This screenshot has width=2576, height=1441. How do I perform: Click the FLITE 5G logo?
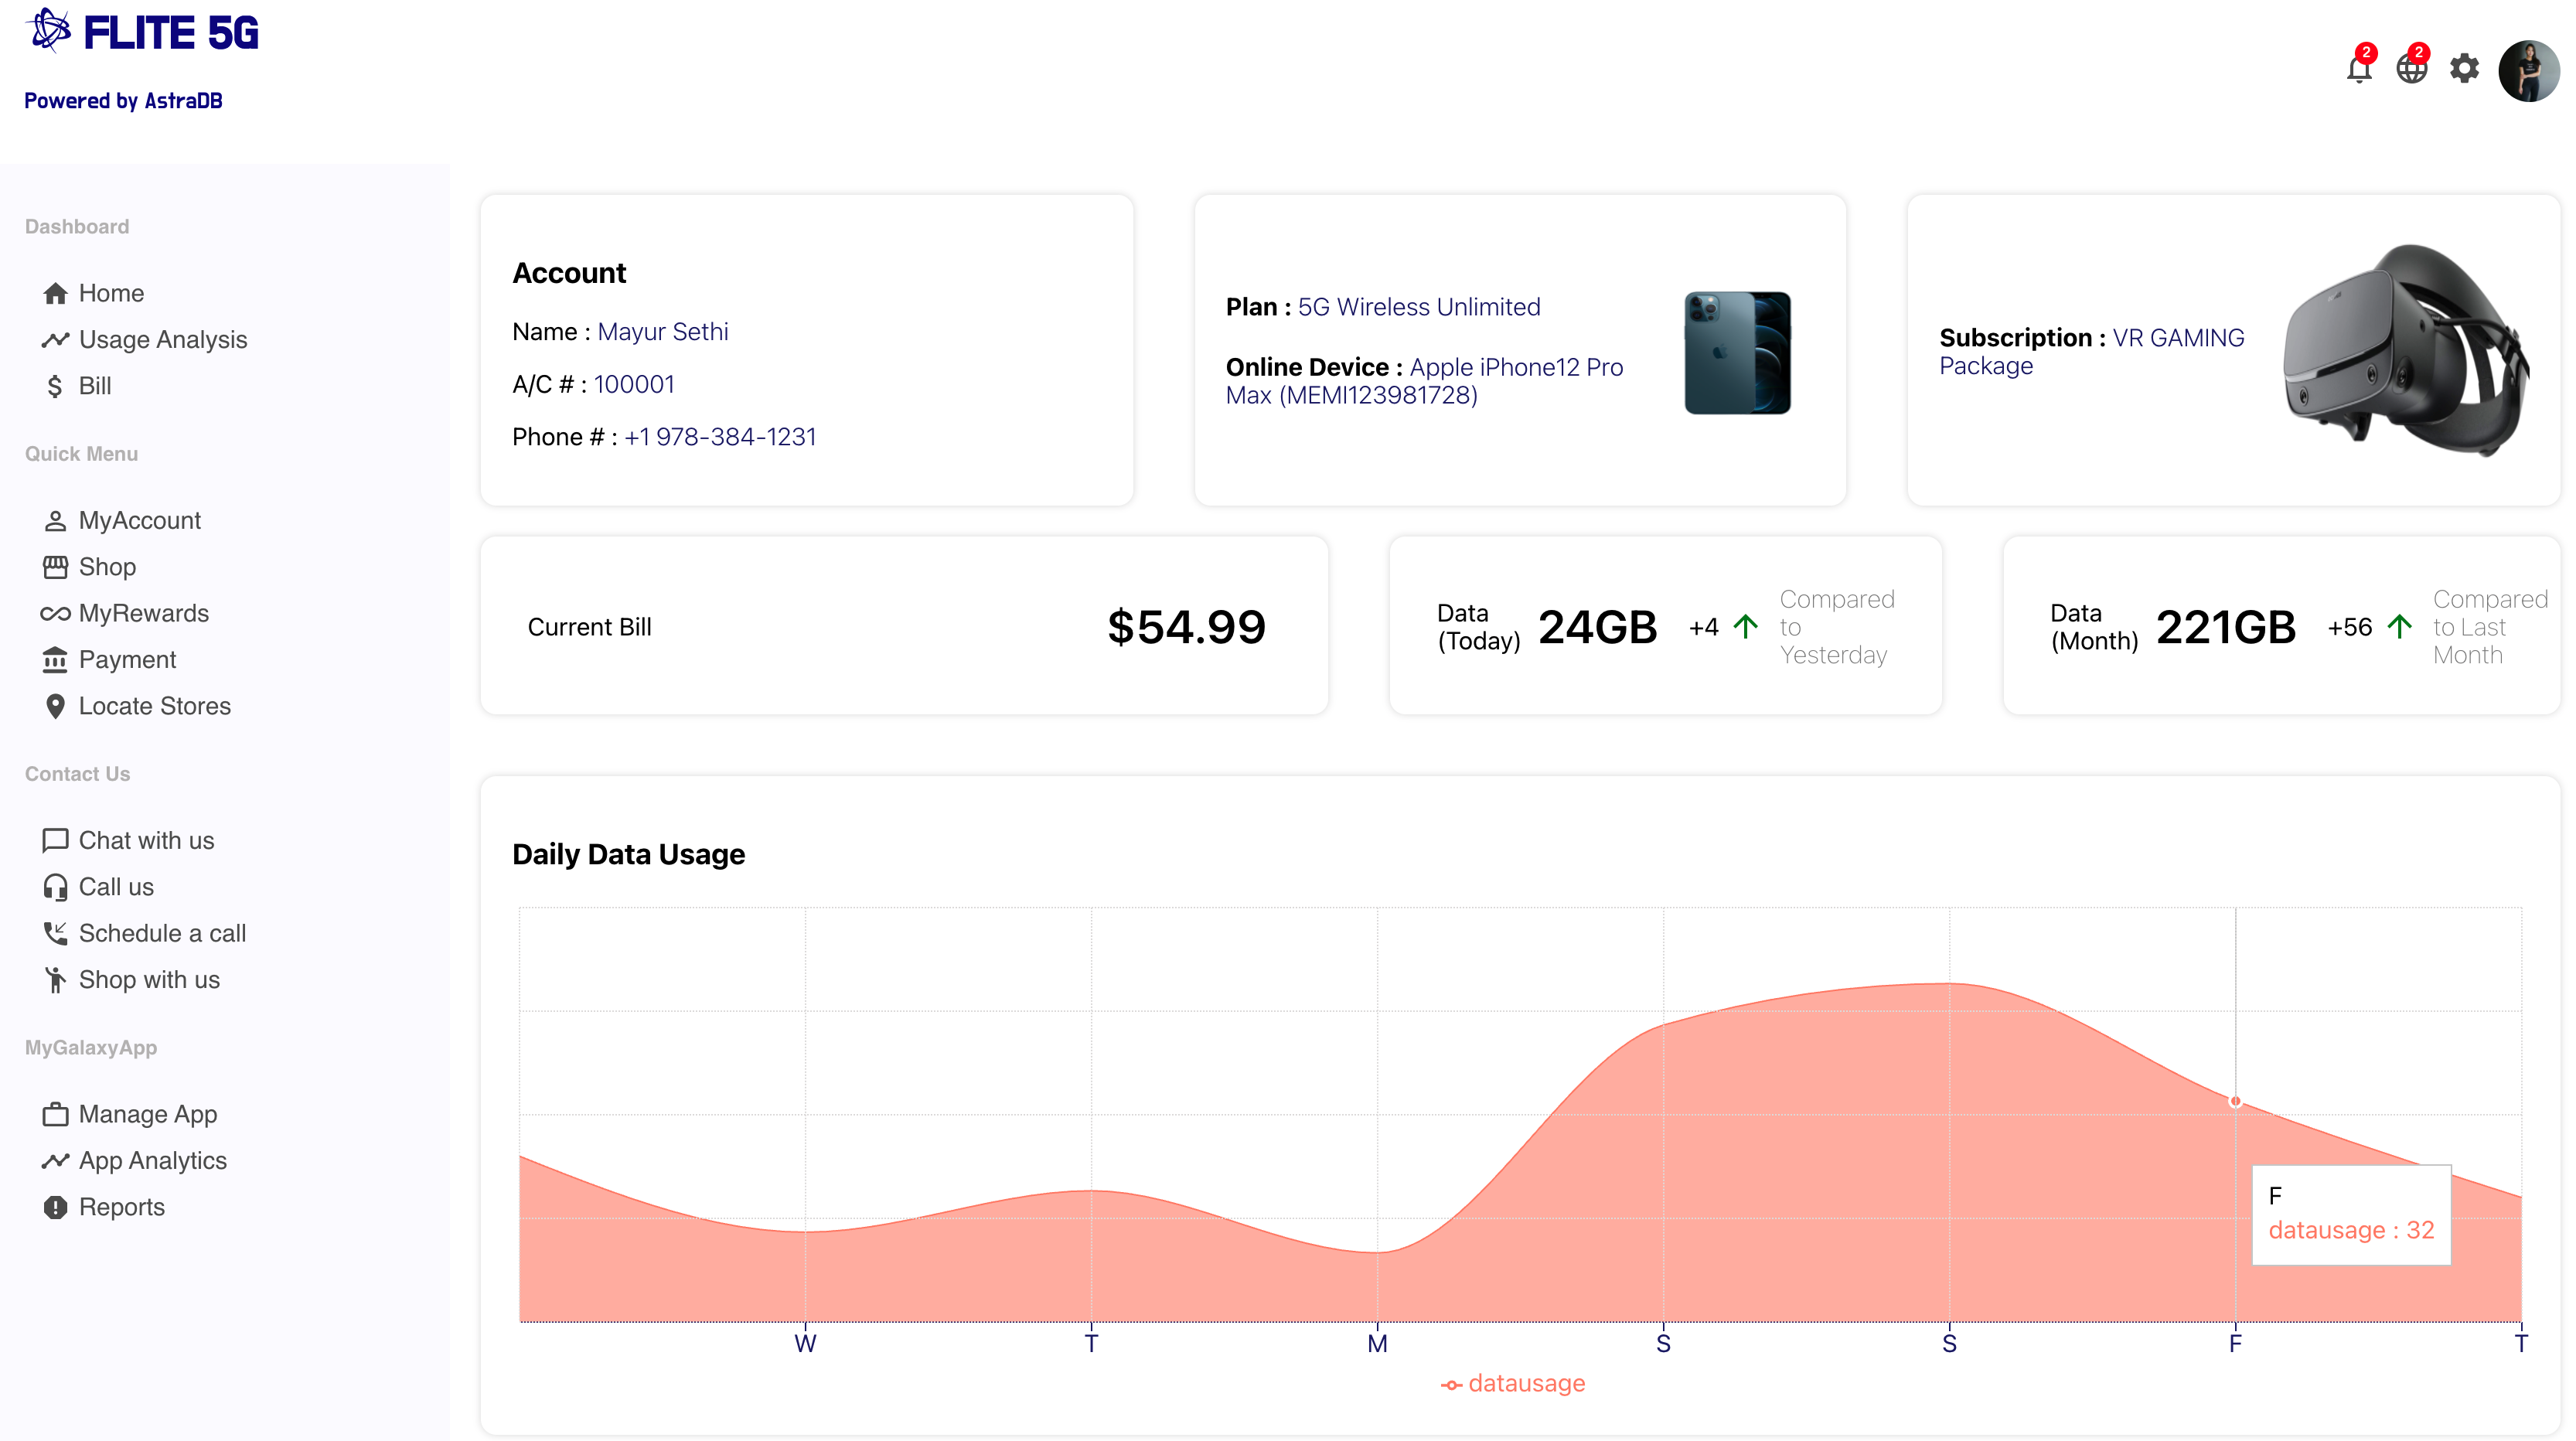point(142,33)
